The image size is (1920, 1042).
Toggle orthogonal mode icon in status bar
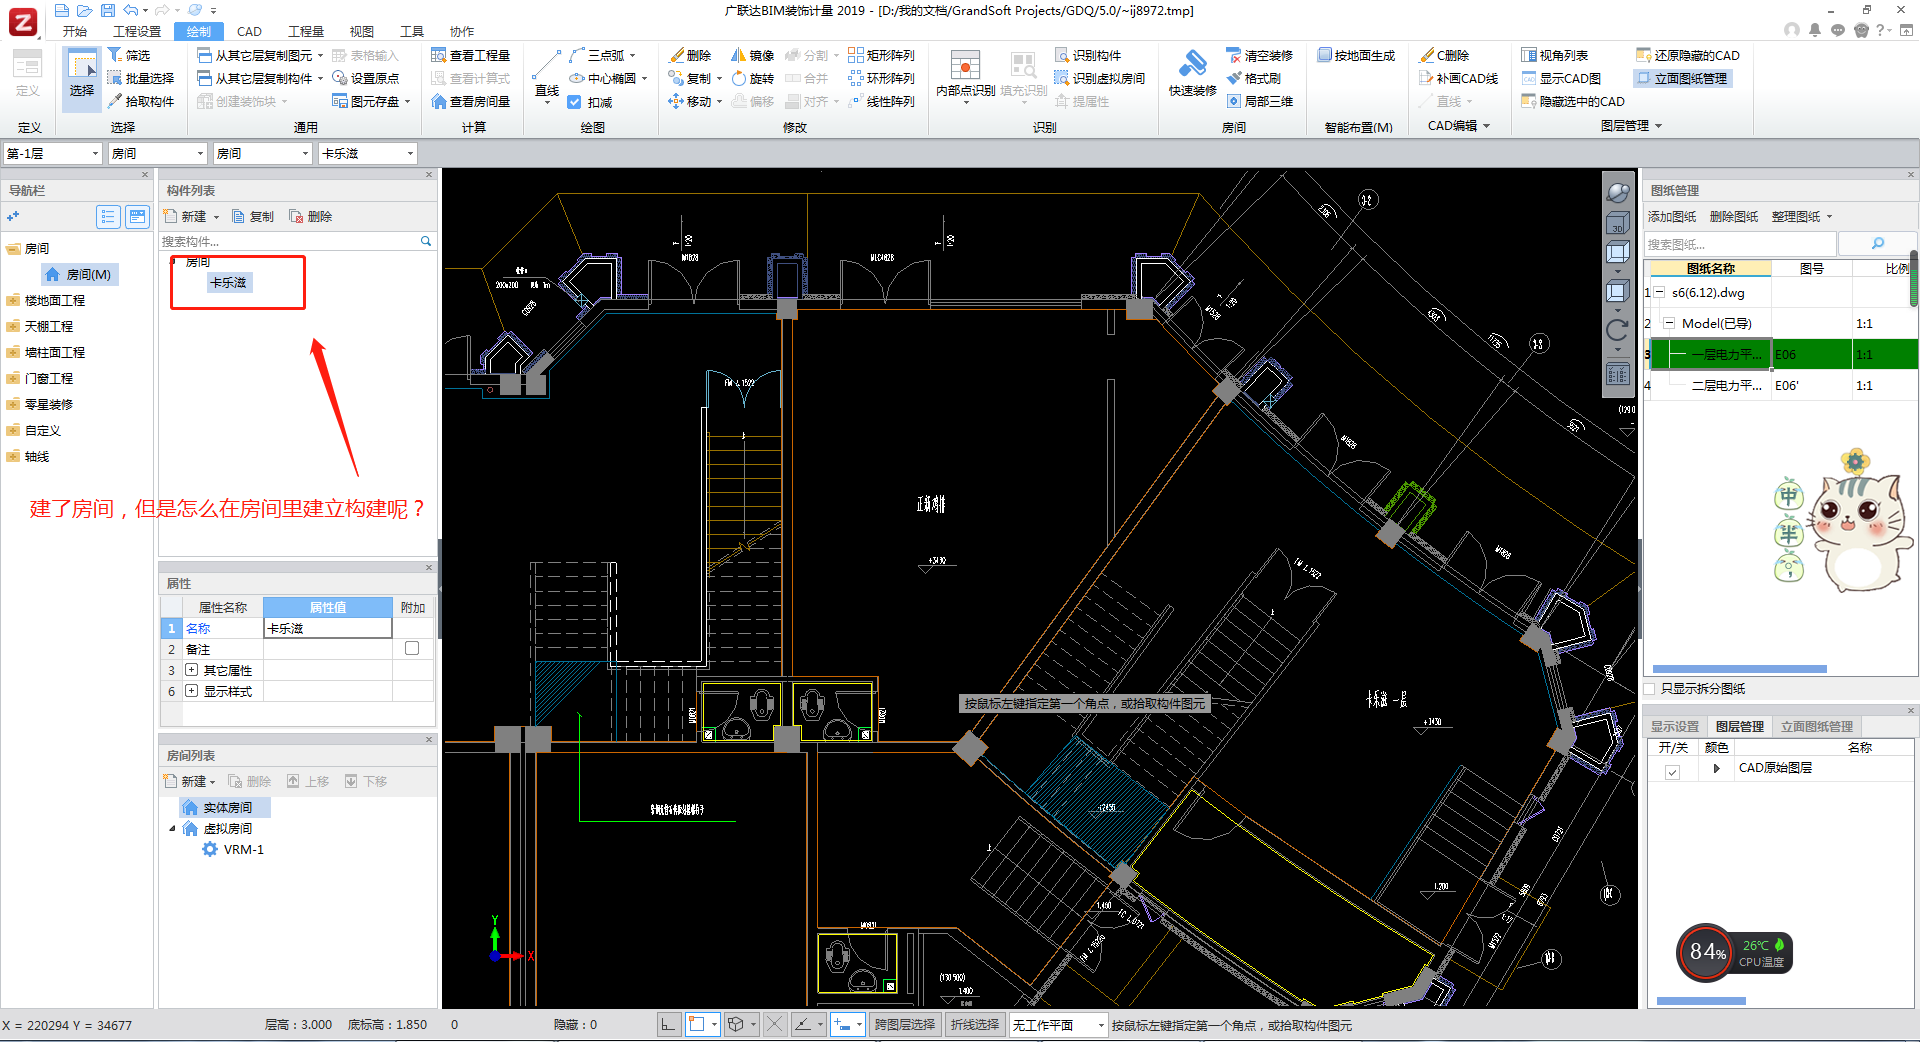click(x=669, y=1025)
